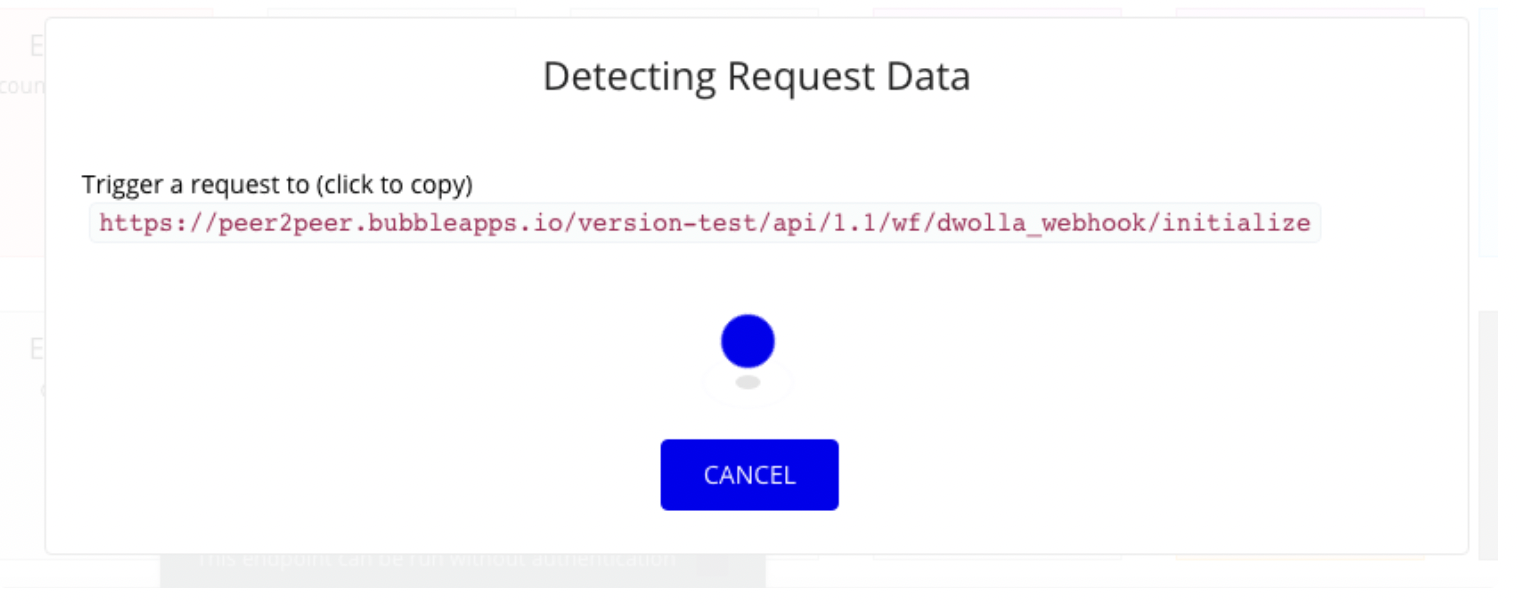The image size is (1518, 606).
Task: Click the dimmed second card outline at the top edge
Action: tap(391, 12)
